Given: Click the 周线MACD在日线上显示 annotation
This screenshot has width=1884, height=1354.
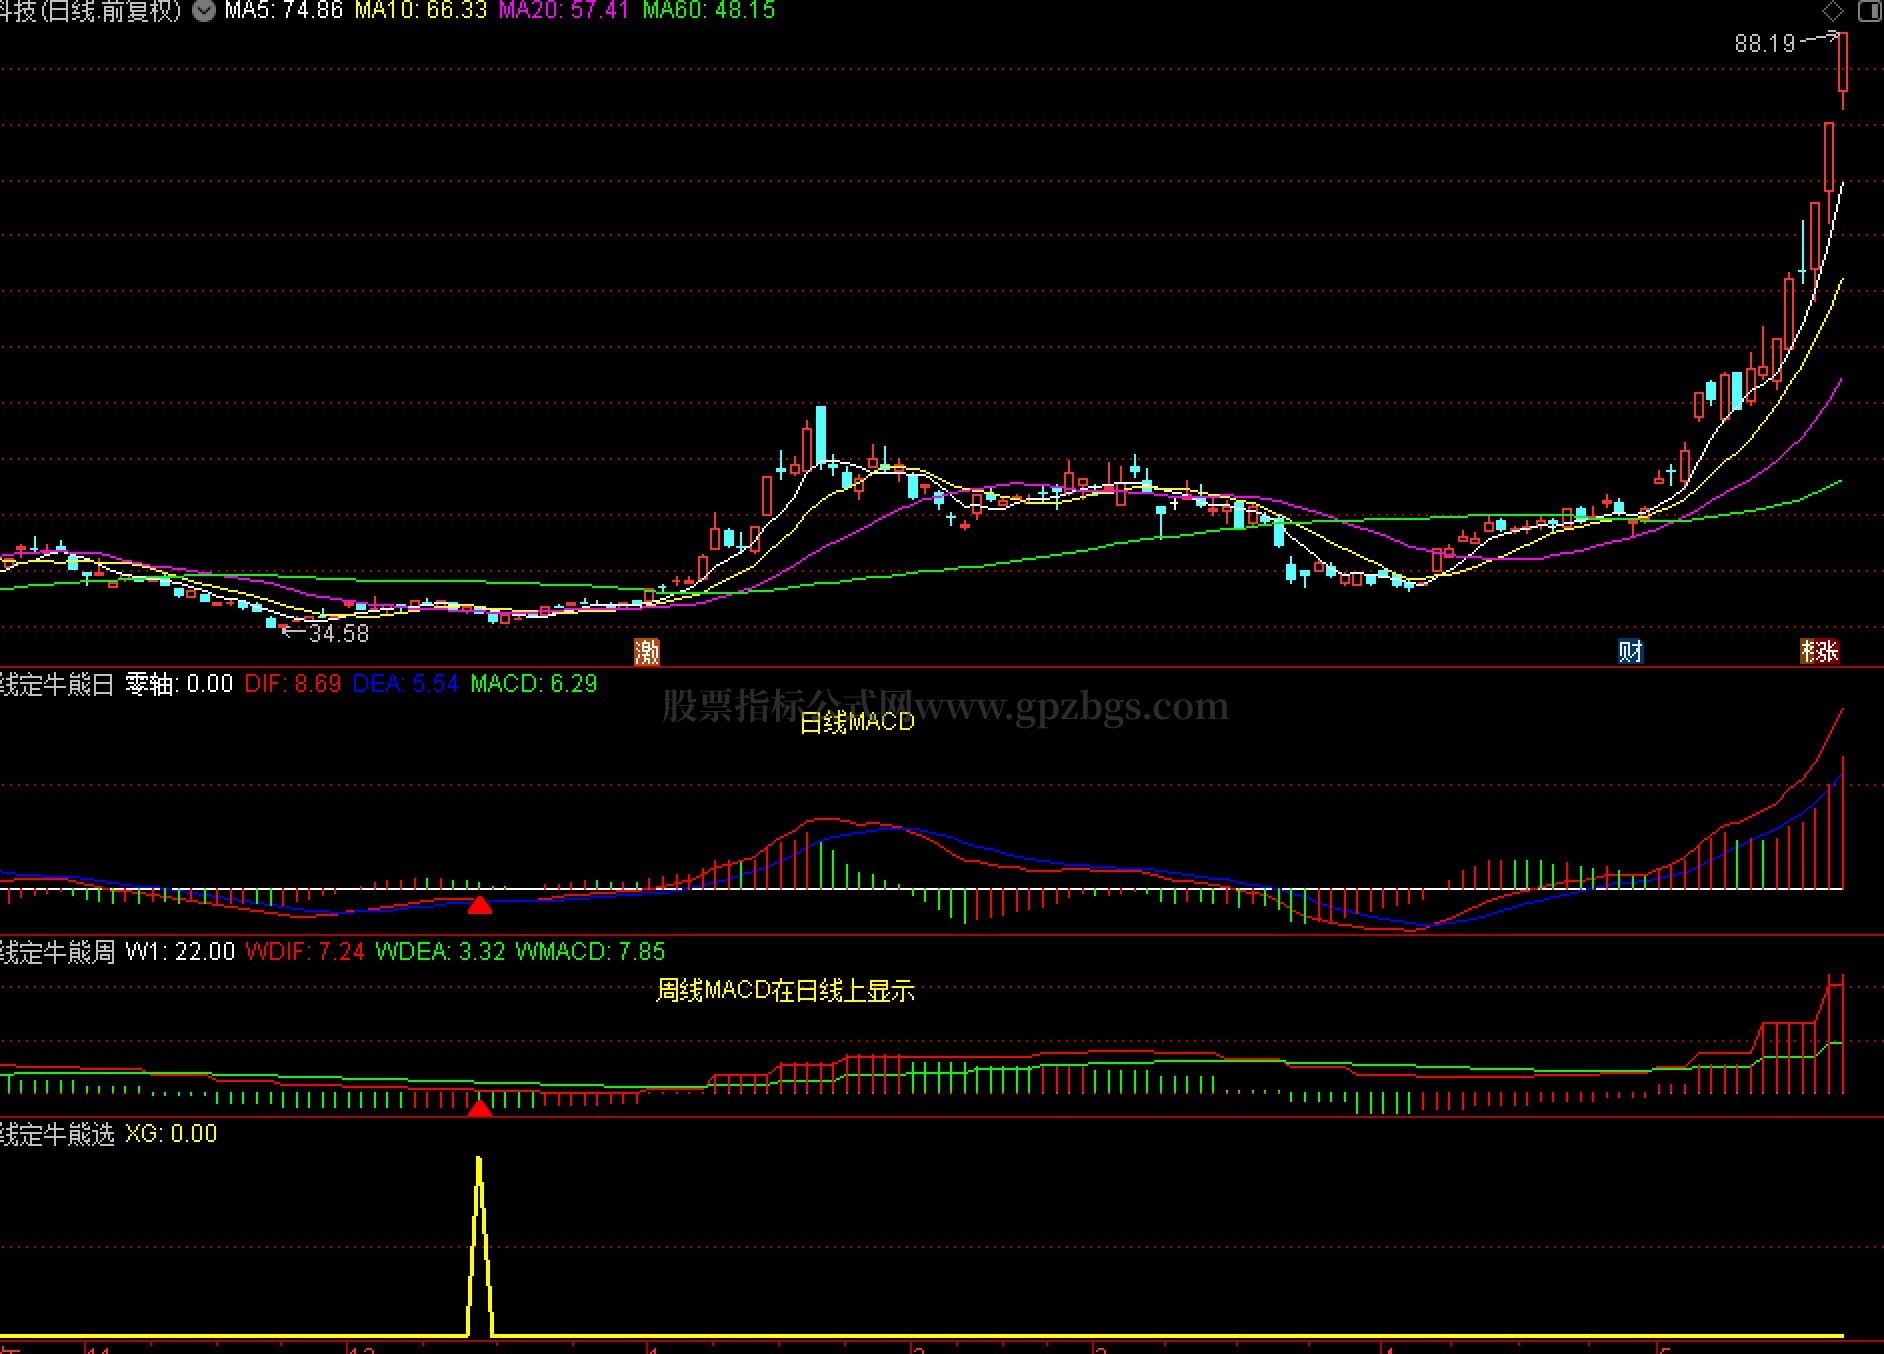Looking at the screenshot, I should click(785, 991).
